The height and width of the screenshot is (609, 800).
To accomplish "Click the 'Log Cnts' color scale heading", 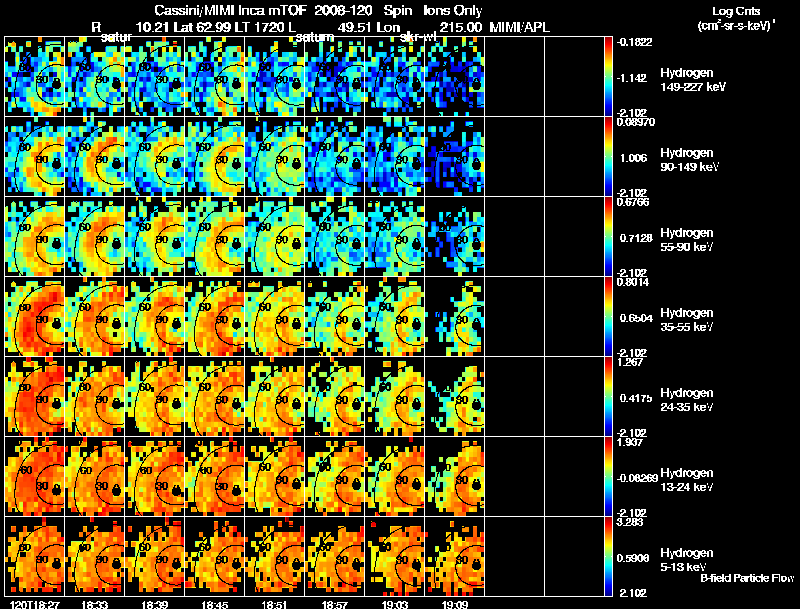I will 736,11.
